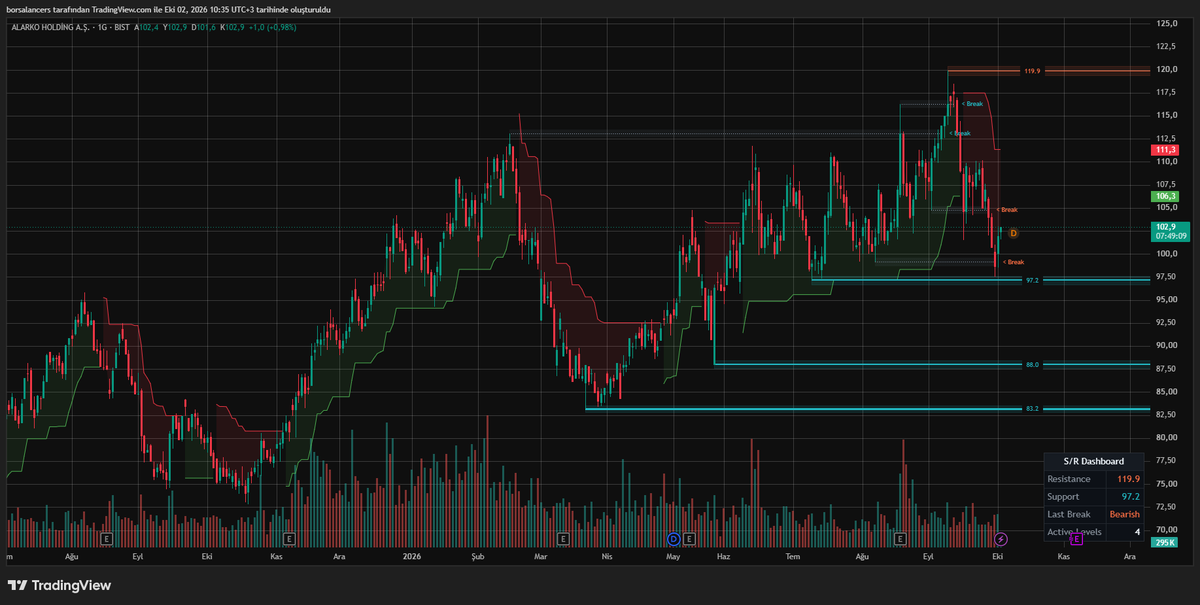Image resolution: width=1200 pixels, height=605 pixels.
Task: Open the purple upcoming earnings E marker
Action: [1076, 539]
